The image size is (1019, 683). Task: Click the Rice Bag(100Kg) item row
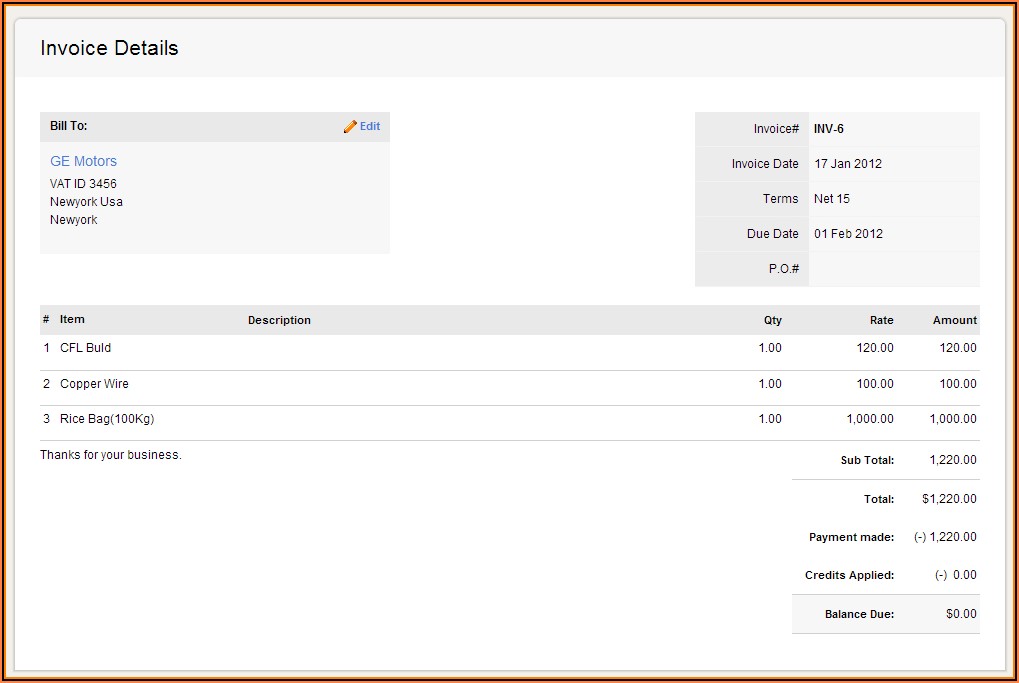(x=103, y=418)
